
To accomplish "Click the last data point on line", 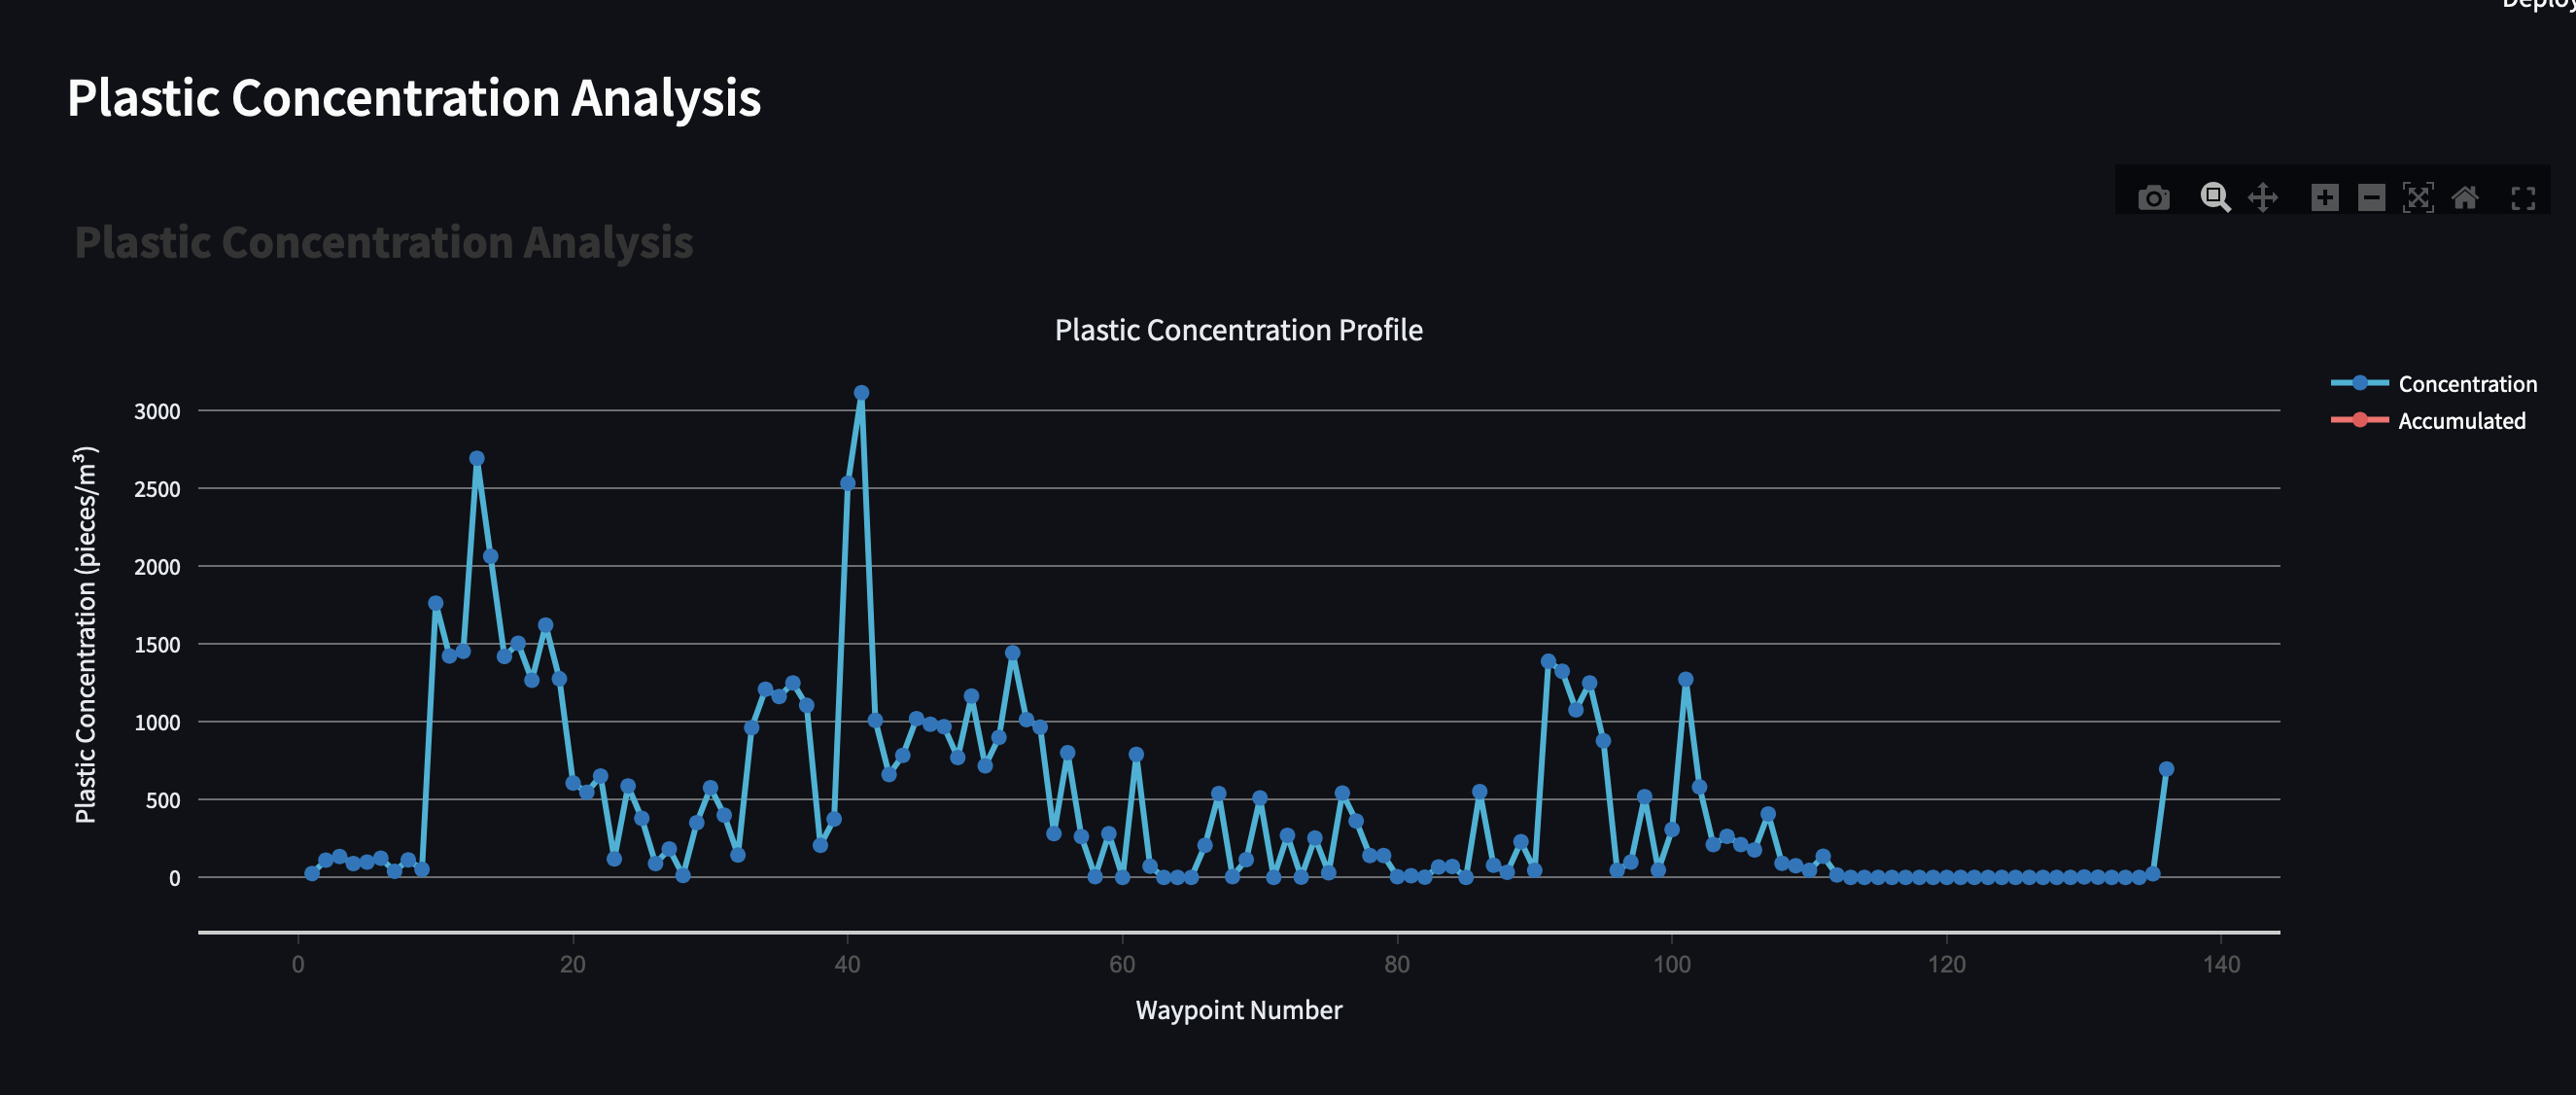I will coord(2166,769).
